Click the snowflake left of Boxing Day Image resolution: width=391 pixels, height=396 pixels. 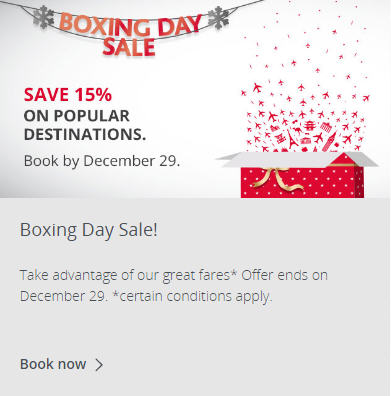[x=44, y=17]
